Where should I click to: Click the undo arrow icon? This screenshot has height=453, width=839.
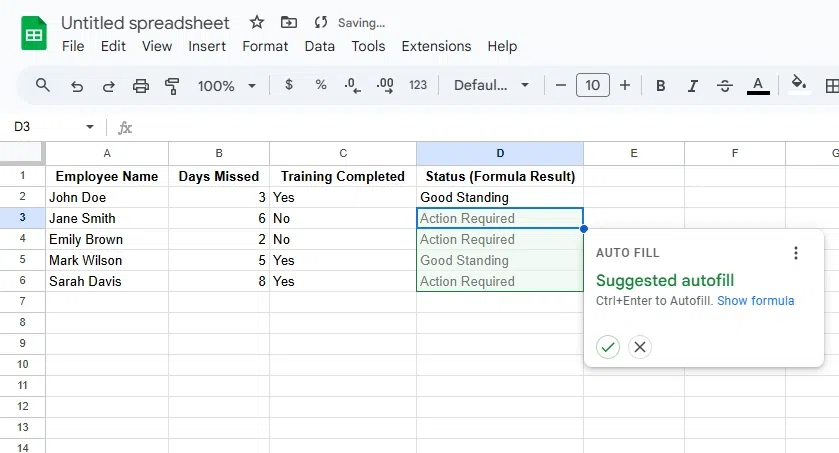(x=77, y=86)
